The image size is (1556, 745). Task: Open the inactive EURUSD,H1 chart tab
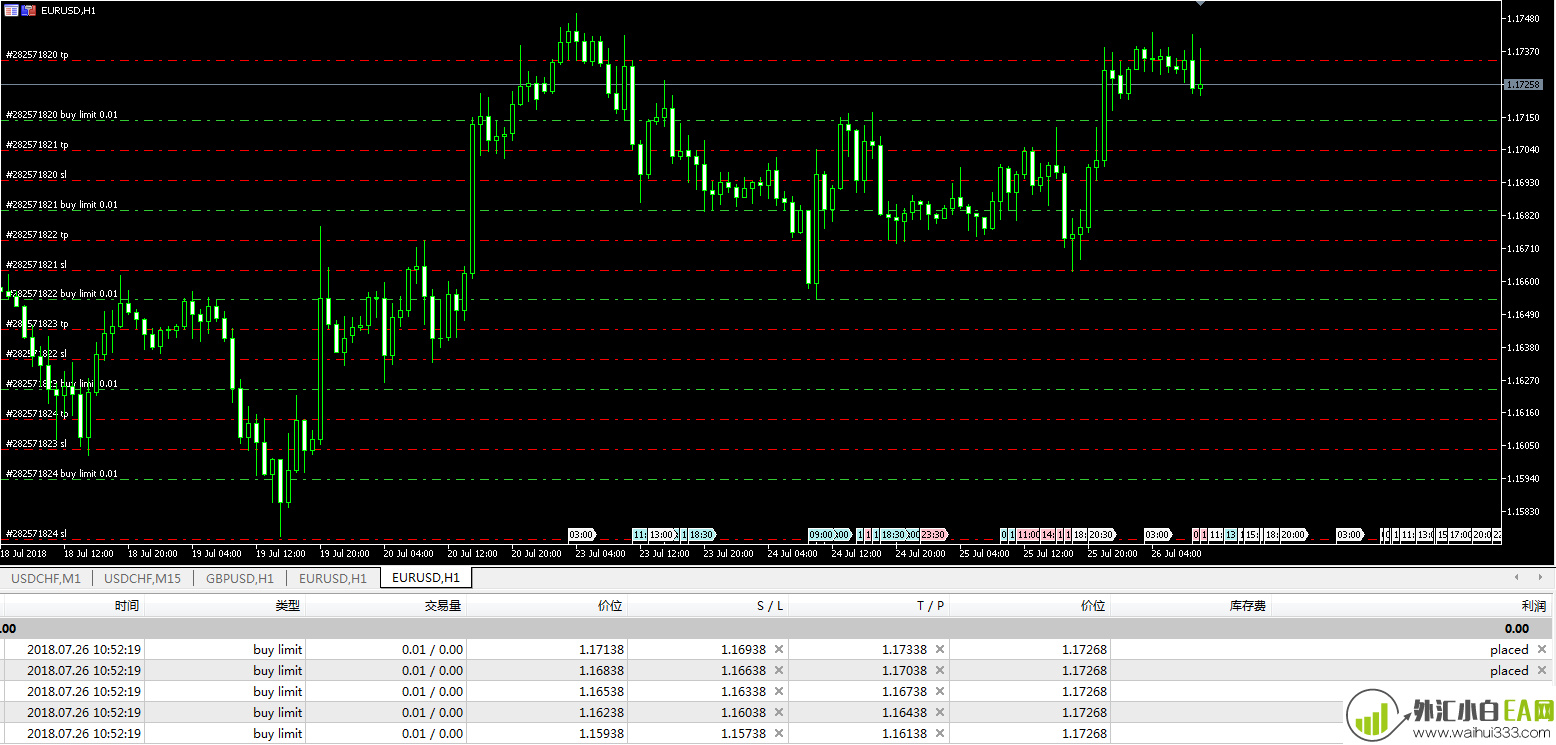(x=333, y=578)
